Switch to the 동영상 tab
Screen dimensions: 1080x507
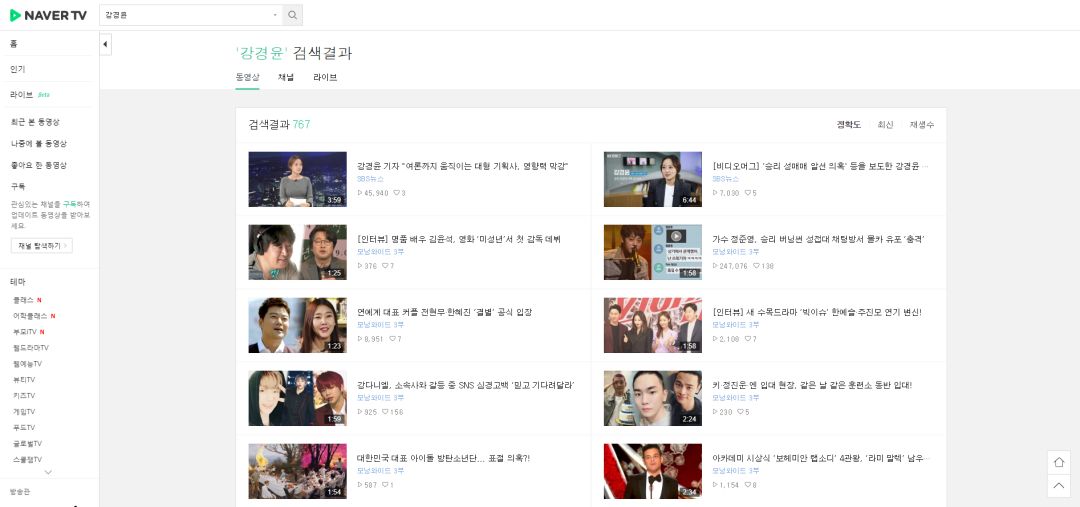(247, 77)
